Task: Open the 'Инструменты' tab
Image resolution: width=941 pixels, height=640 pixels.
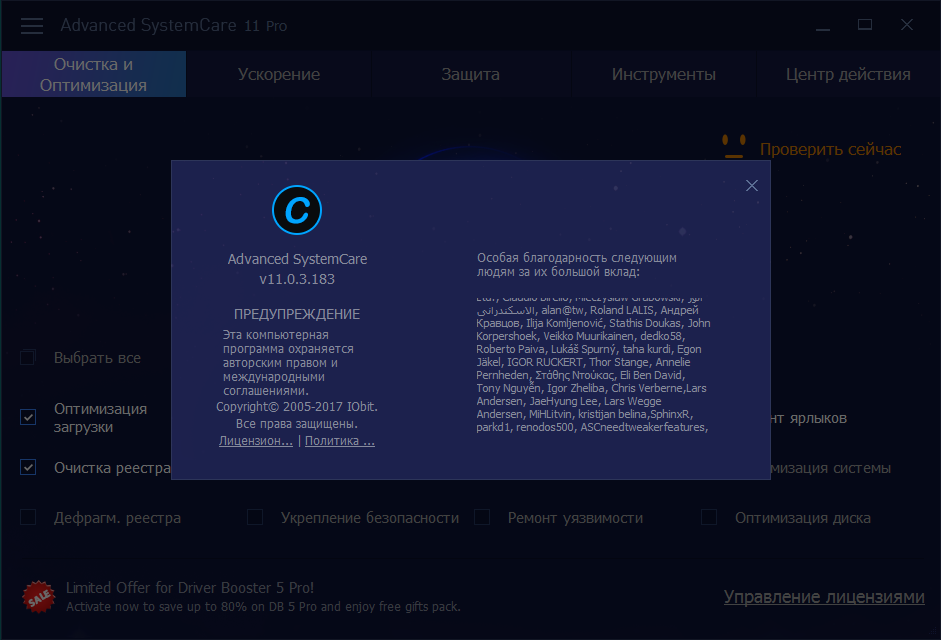Action: coord(664,74)
